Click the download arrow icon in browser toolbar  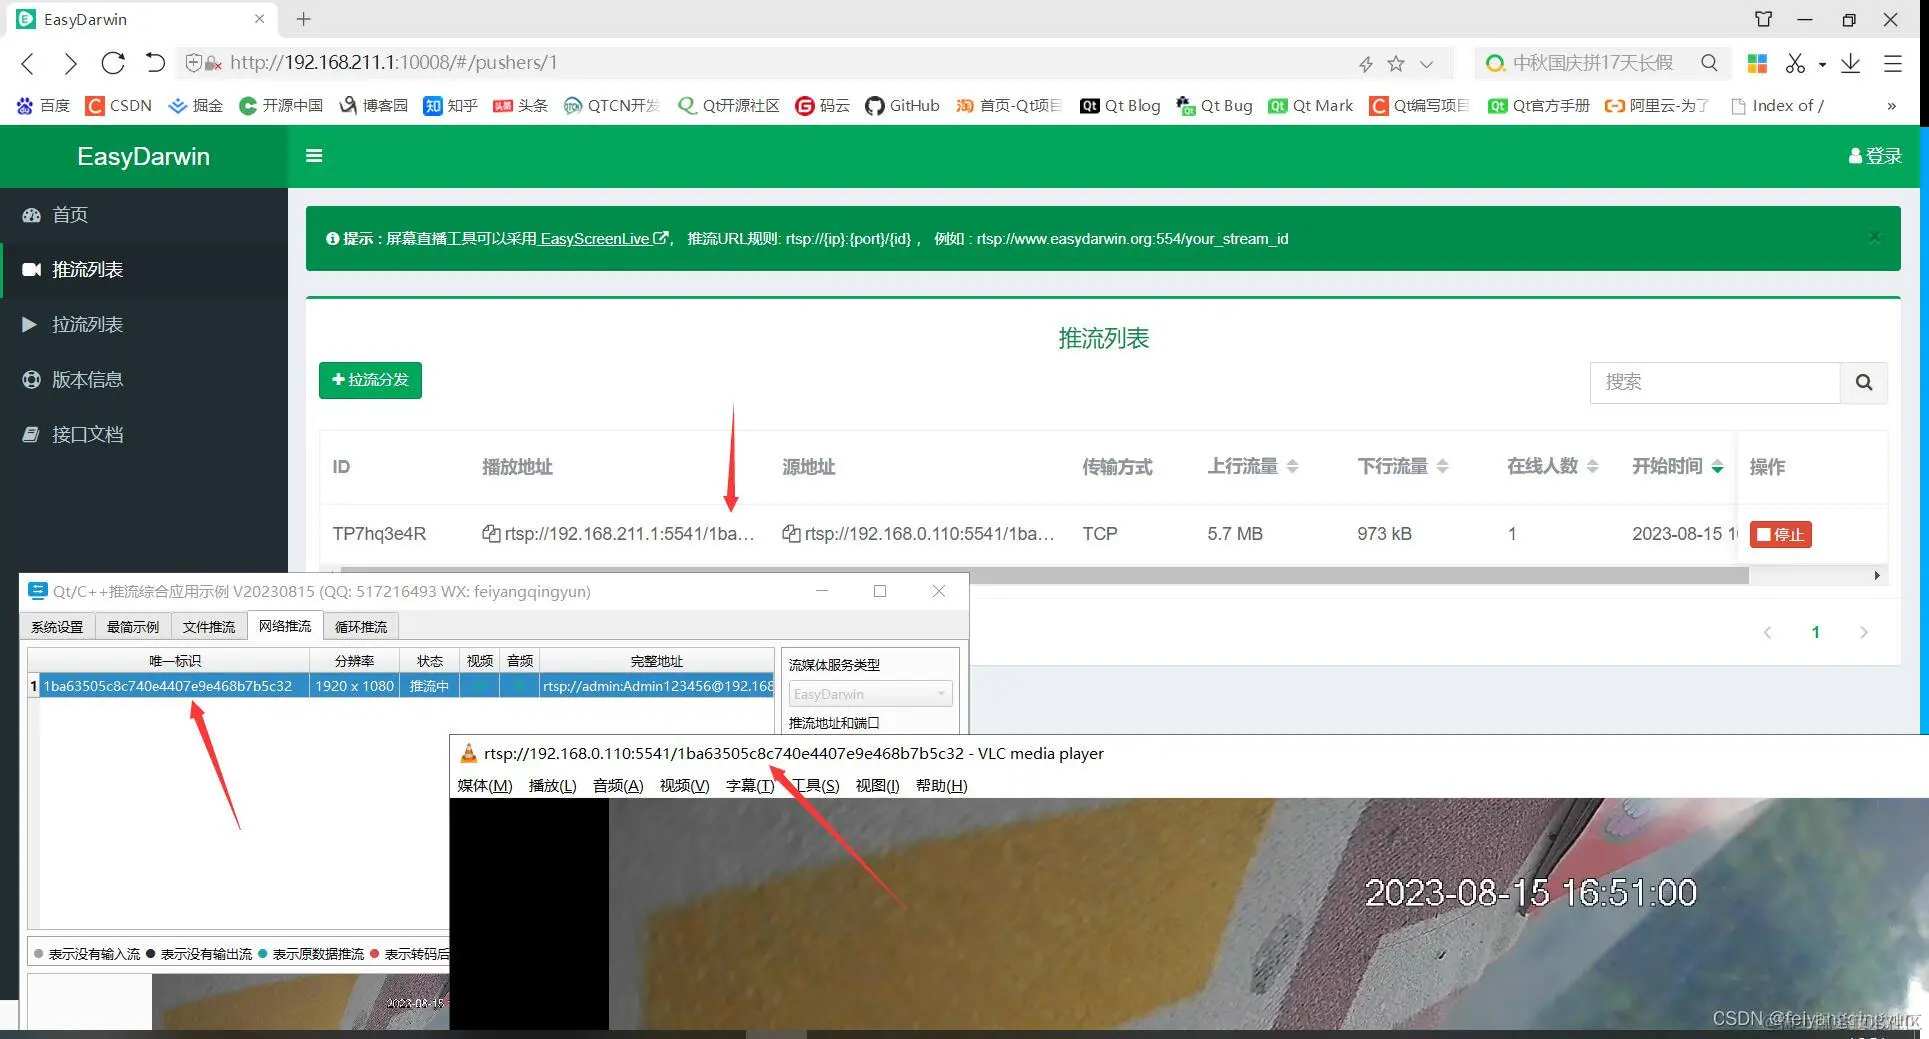(x=1851, y=63)
